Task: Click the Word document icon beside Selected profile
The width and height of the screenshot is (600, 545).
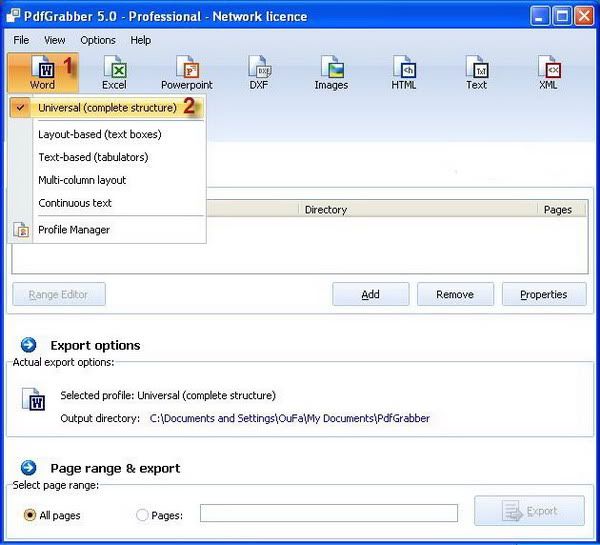Action: [33, 400]
